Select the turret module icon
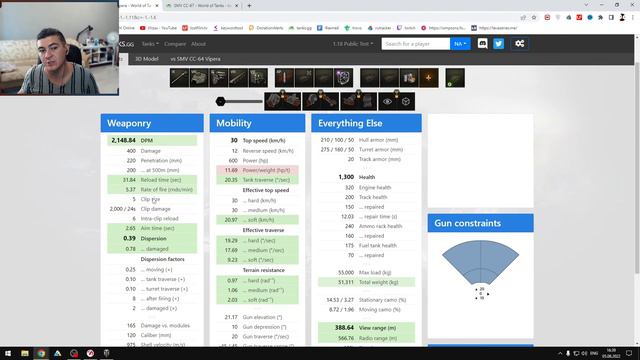 click(199, 78)
